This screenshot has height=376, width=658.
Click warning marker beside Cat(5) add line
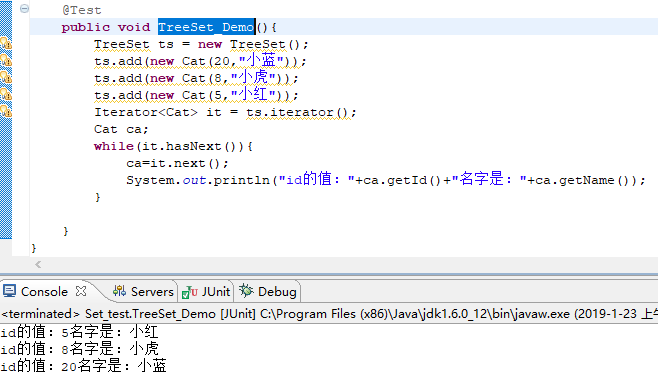pos(6,94)
